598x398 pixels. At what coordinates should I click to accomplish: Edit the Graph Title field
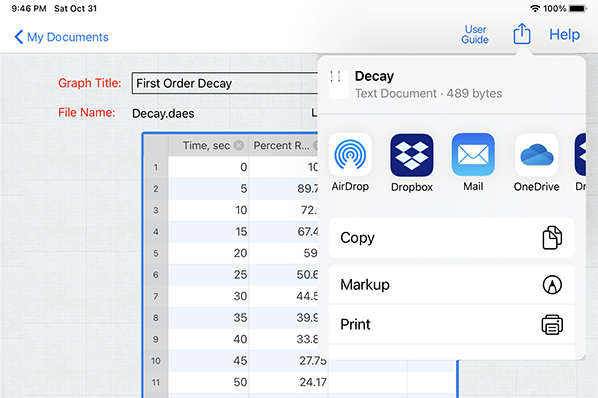click(225, 83)
